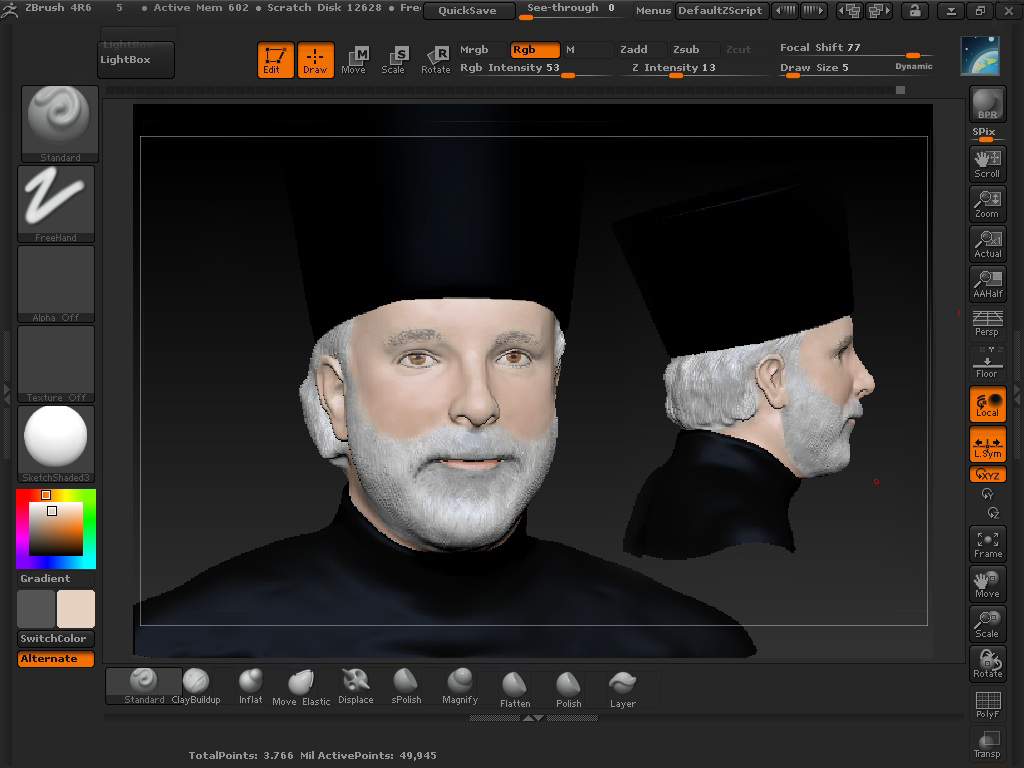Choose the Inflat brush
Screen dimensions: 1024x768
(250, 686)
